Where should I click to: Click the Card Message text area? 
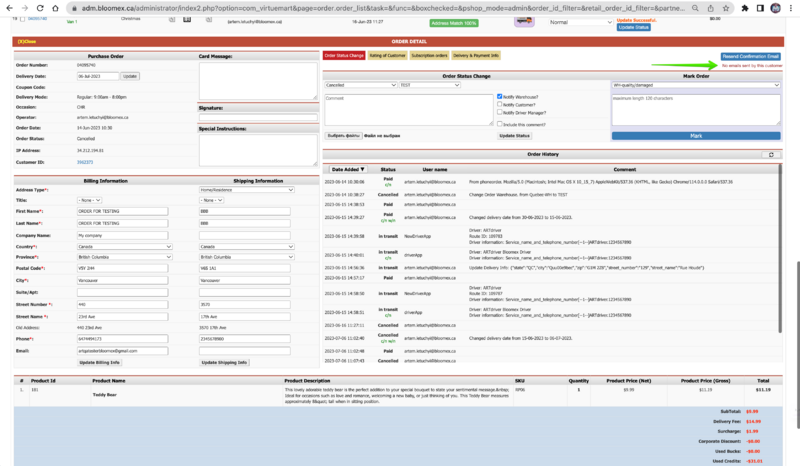(x=258, y=81)
